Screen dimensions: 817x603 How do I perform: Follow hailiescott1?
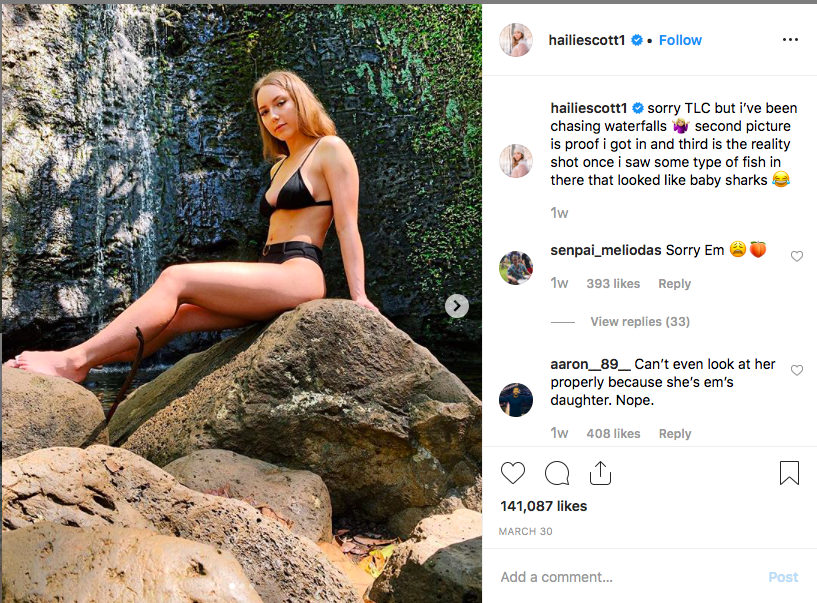(x=680, y=40)
